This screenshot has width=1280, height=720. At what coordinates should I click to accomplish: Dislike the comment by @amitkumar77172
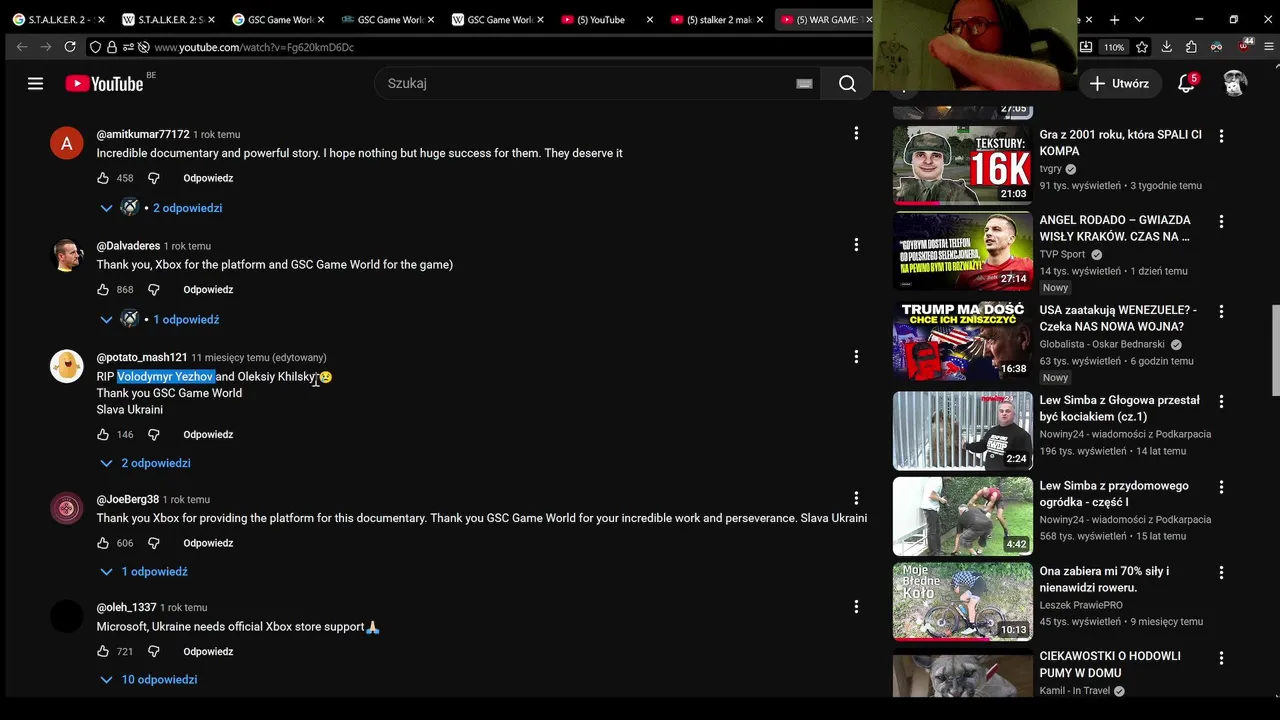[154, 178]
